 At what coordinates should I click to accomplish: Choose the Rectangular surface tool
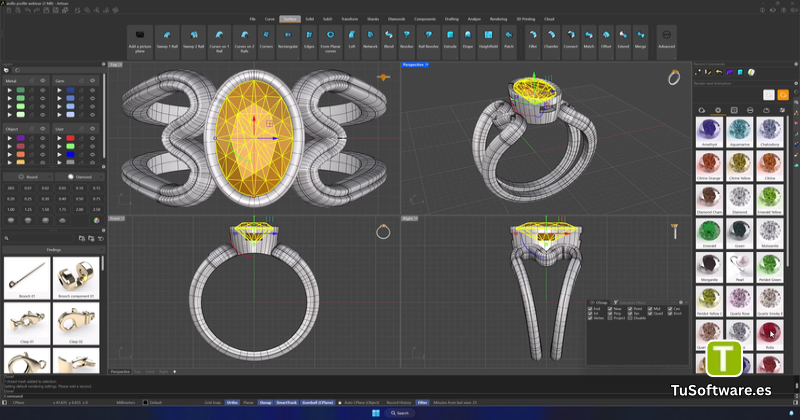288,40
